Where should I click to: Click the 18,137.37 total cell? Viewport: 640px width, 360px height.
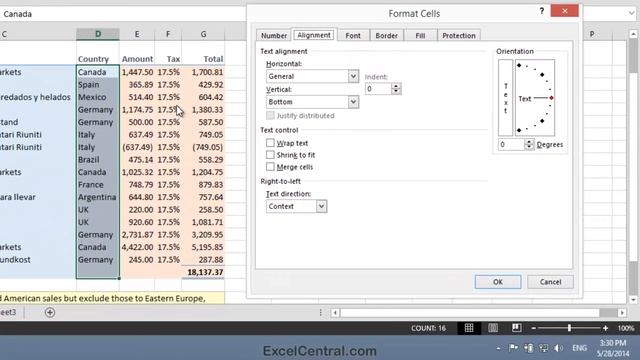[x=203, y=272]
